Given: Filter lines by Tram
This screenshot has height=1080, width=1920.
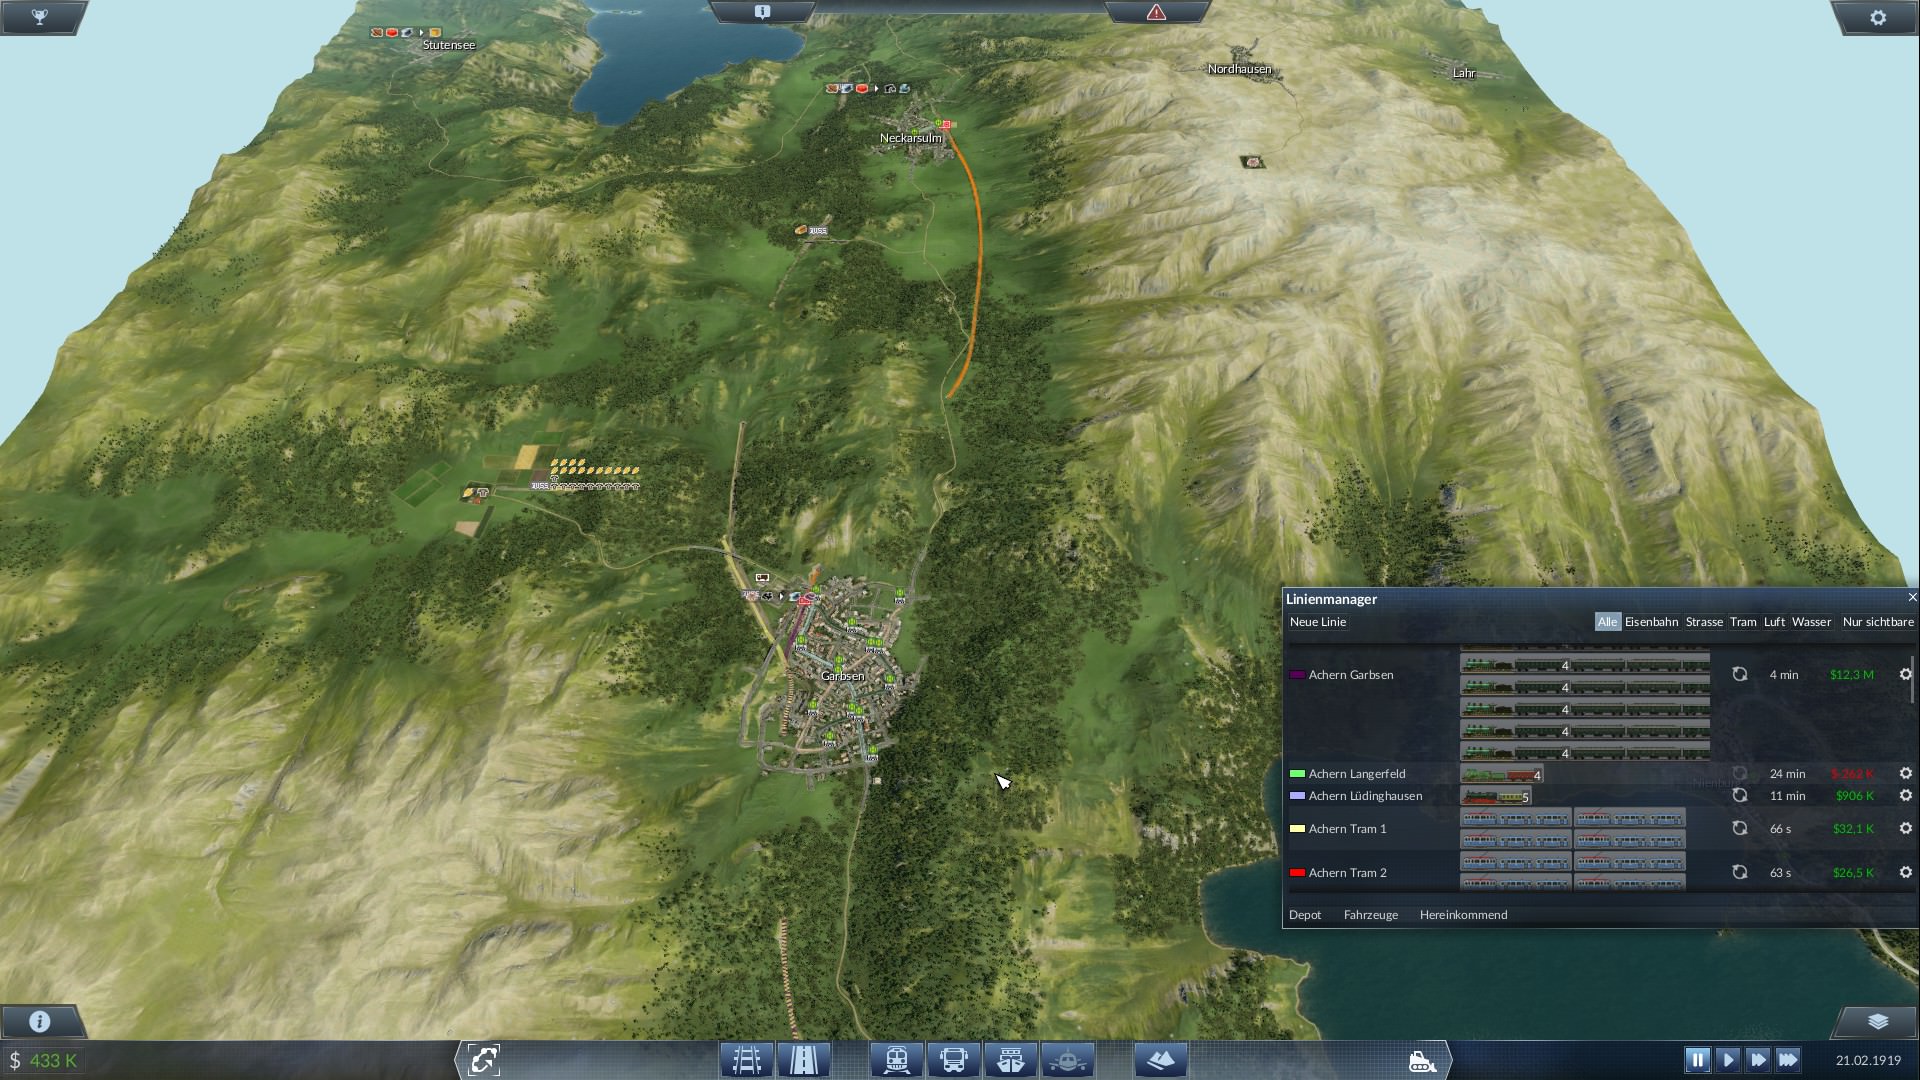Looking at the screenshot, I should (1743, 622).
